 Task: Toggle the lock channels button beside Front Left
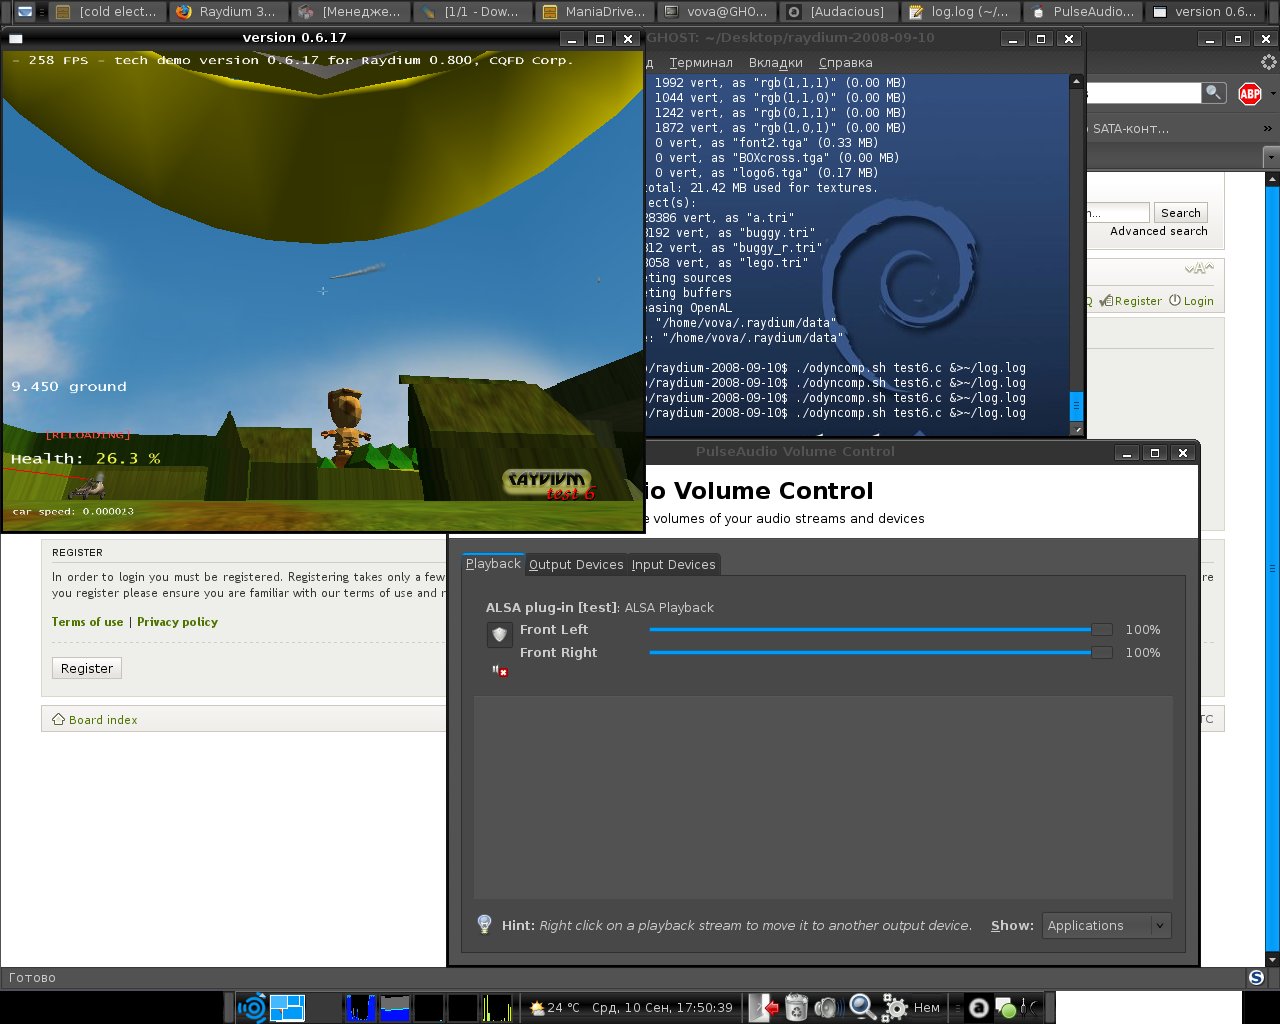tap(499, 635)
